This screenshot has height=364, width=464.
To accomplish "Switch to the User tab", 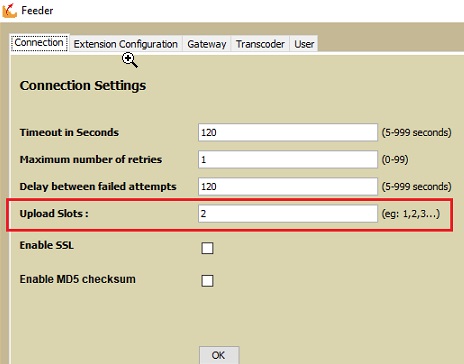I will coord(304,44).
